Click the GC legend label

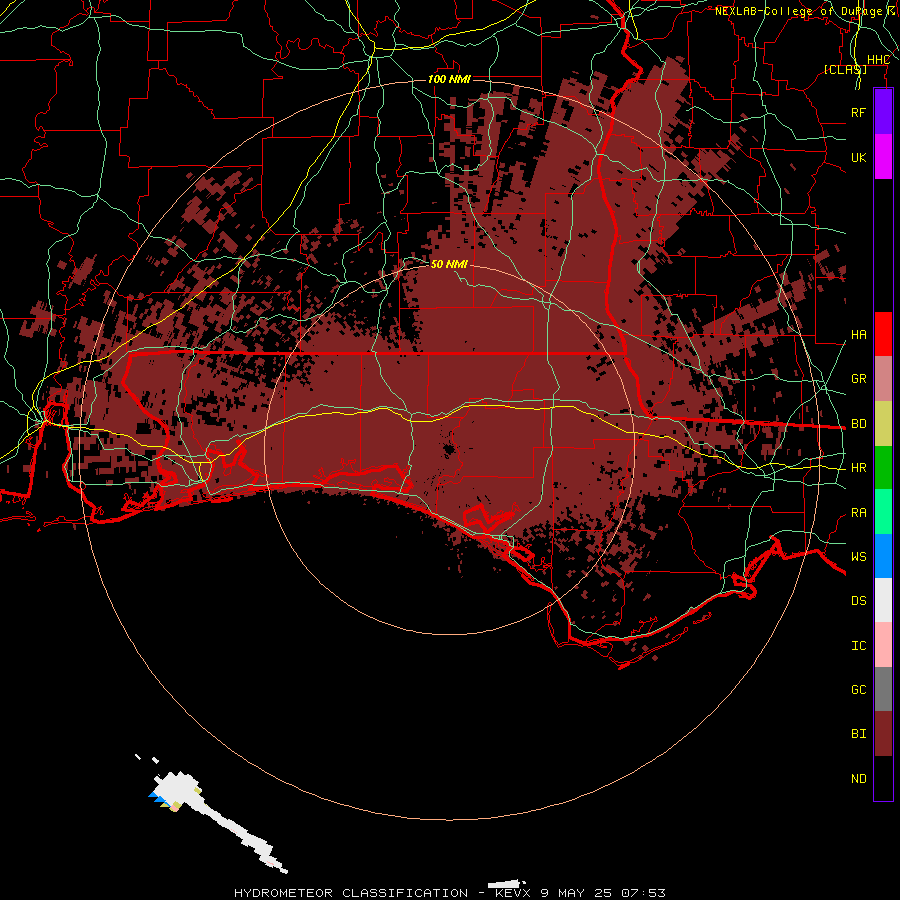click(x=859, y=690)
